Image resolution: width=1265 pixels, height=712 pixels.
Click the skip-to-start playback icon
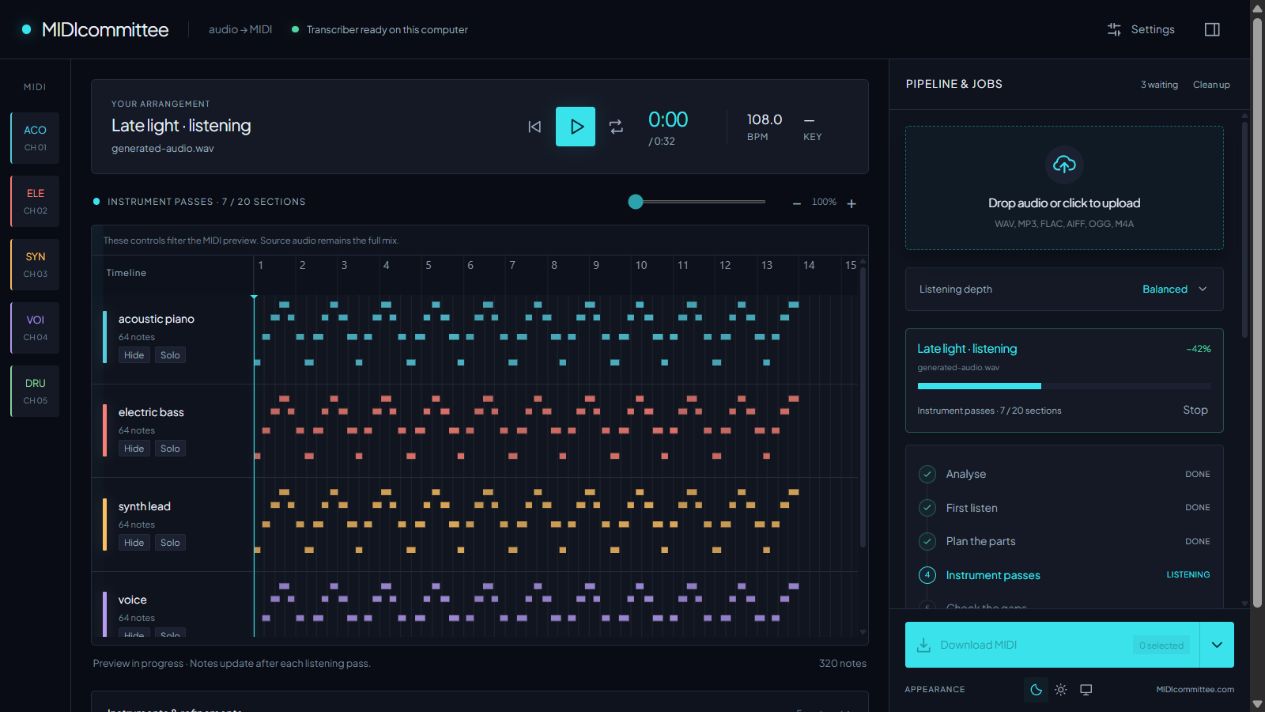pyautogui.click(x=534, y=126)
